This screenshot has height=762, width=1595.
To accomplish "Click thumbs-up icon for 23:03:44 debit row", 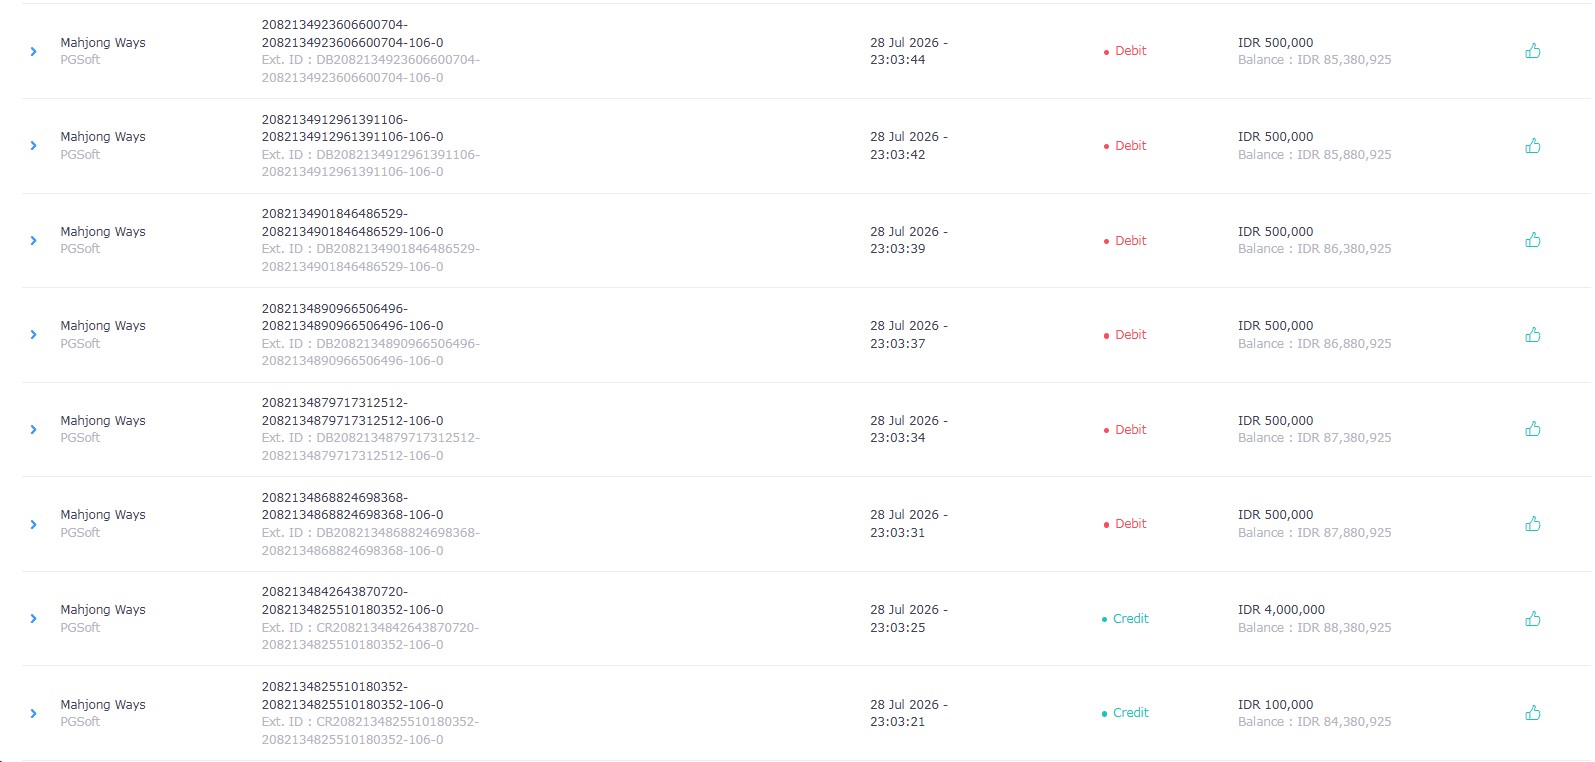I will click(1532, 51).
